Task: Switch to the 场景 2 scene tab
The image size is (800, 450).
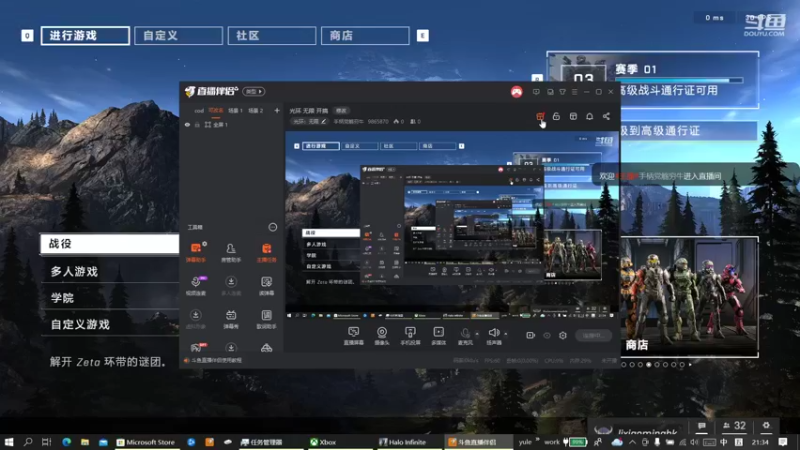Action: (255, 111)
